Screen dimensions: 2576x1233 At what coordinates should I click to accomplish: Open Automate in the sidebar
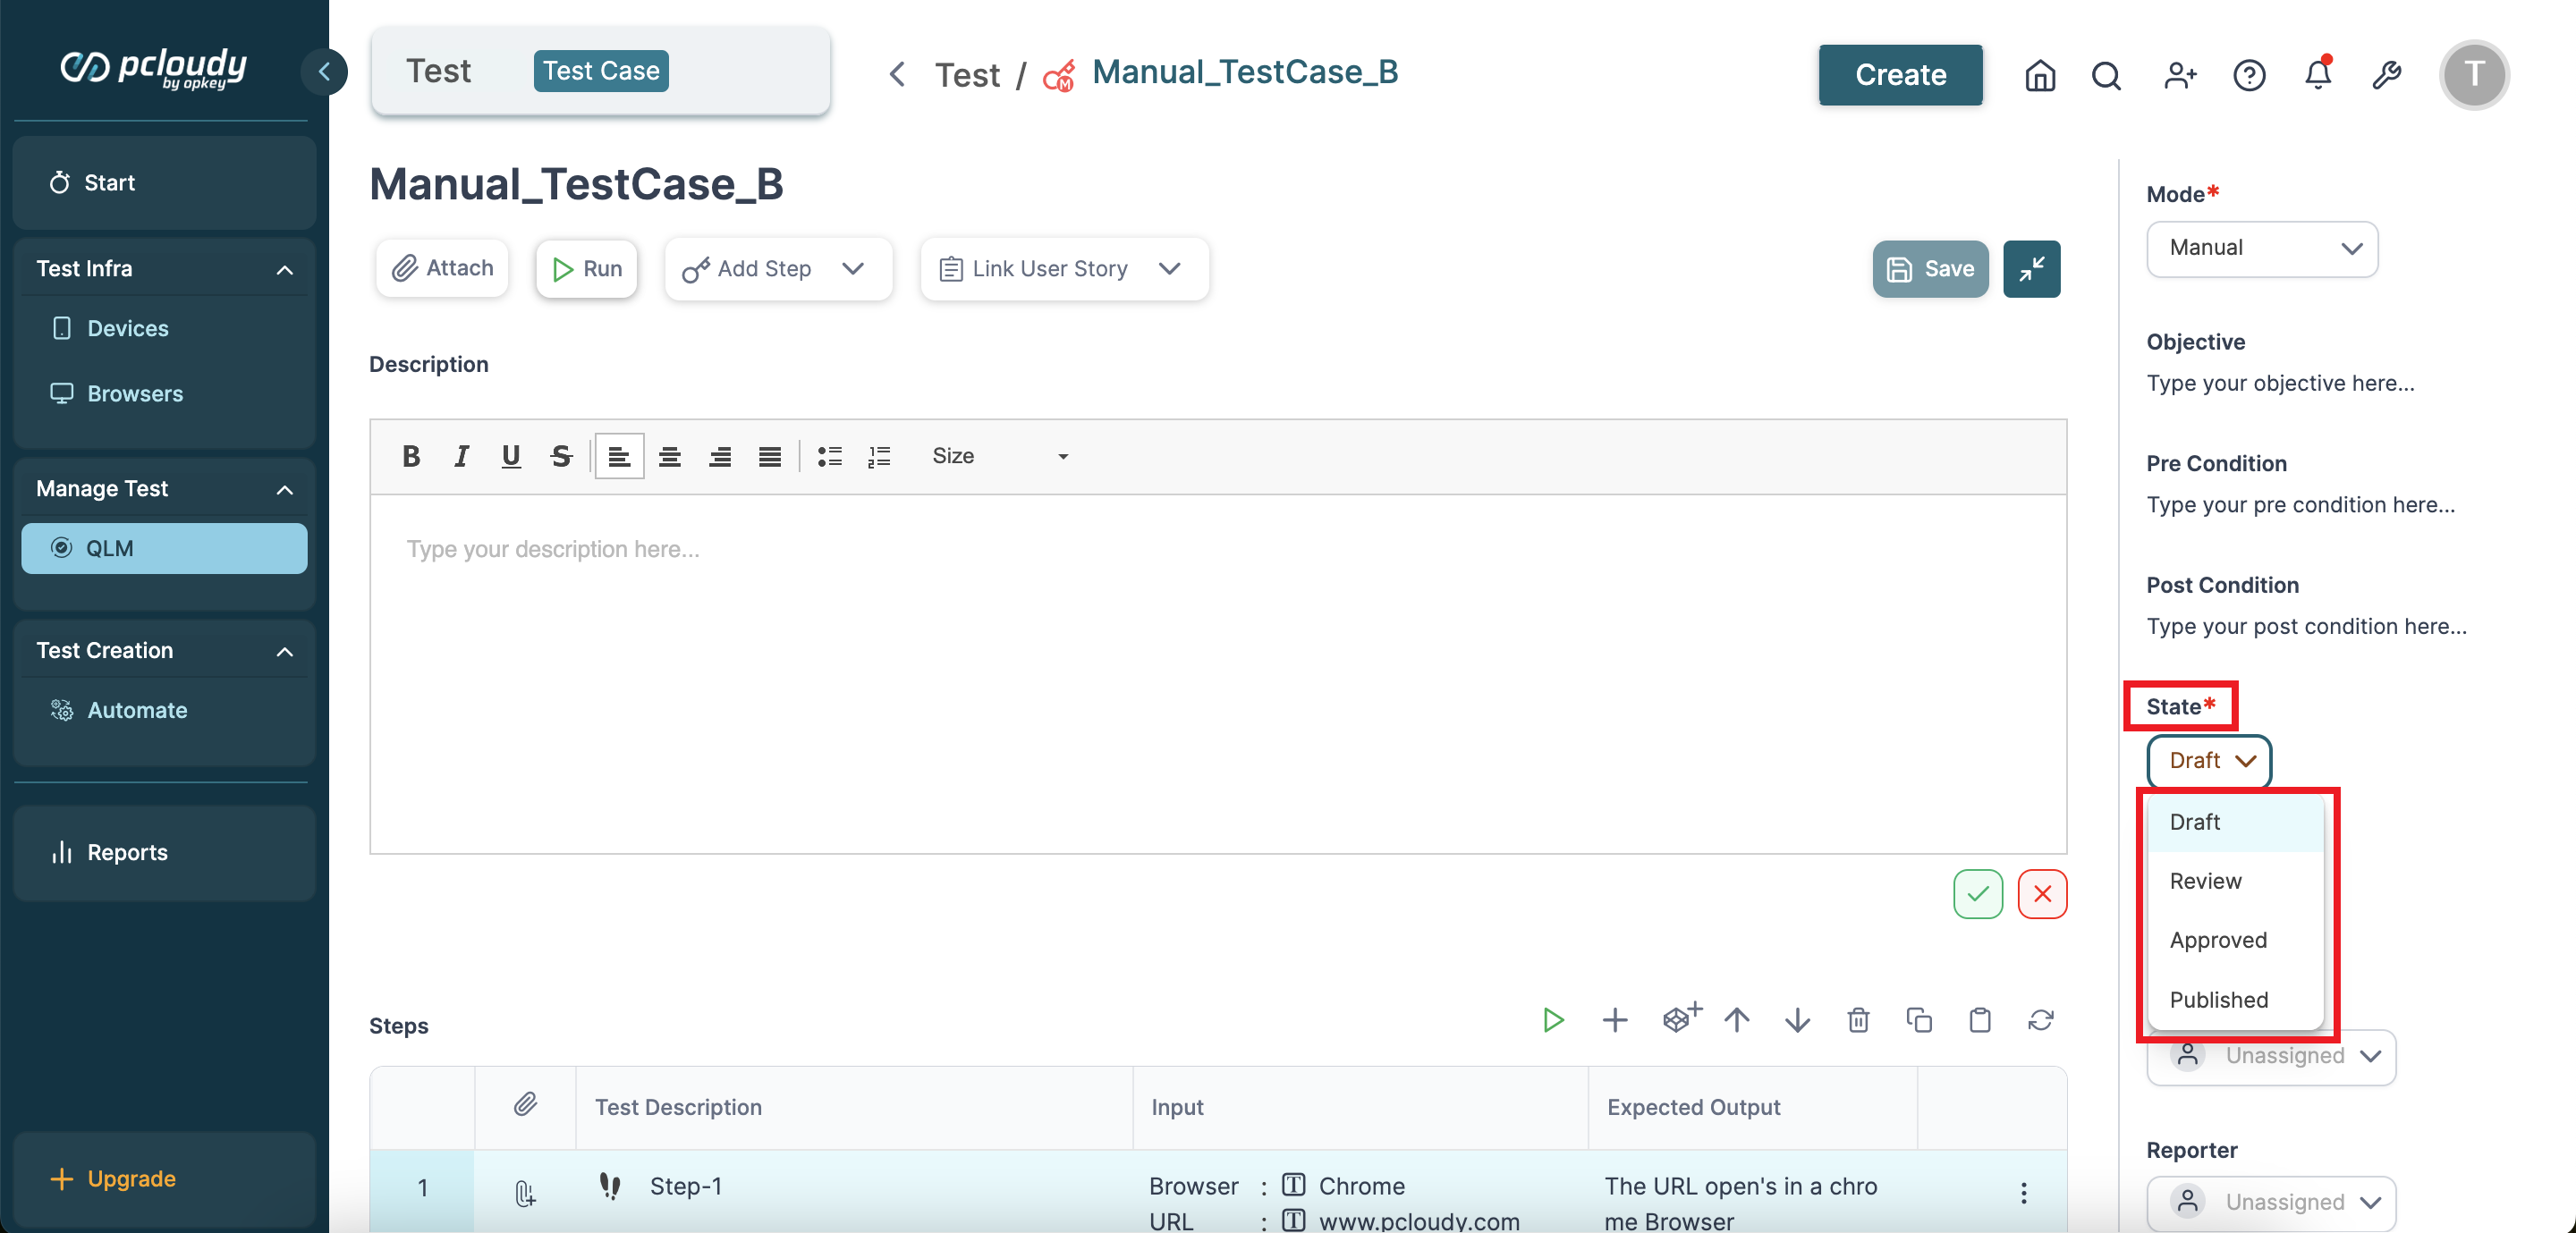[164, 710]
